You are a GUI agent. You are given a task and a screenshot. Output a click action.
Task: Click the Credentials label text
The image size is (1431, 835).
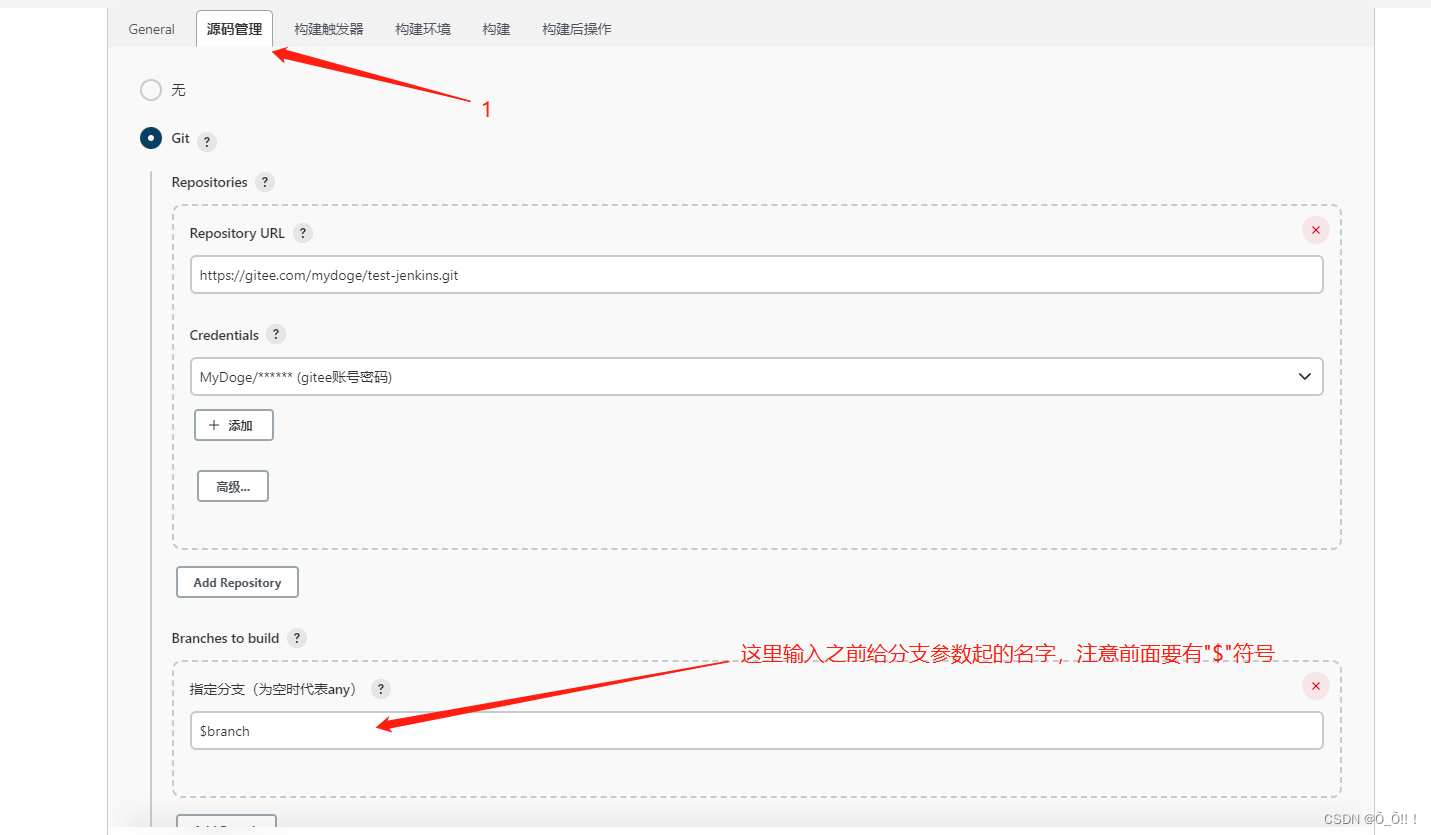tap(224, 335)
